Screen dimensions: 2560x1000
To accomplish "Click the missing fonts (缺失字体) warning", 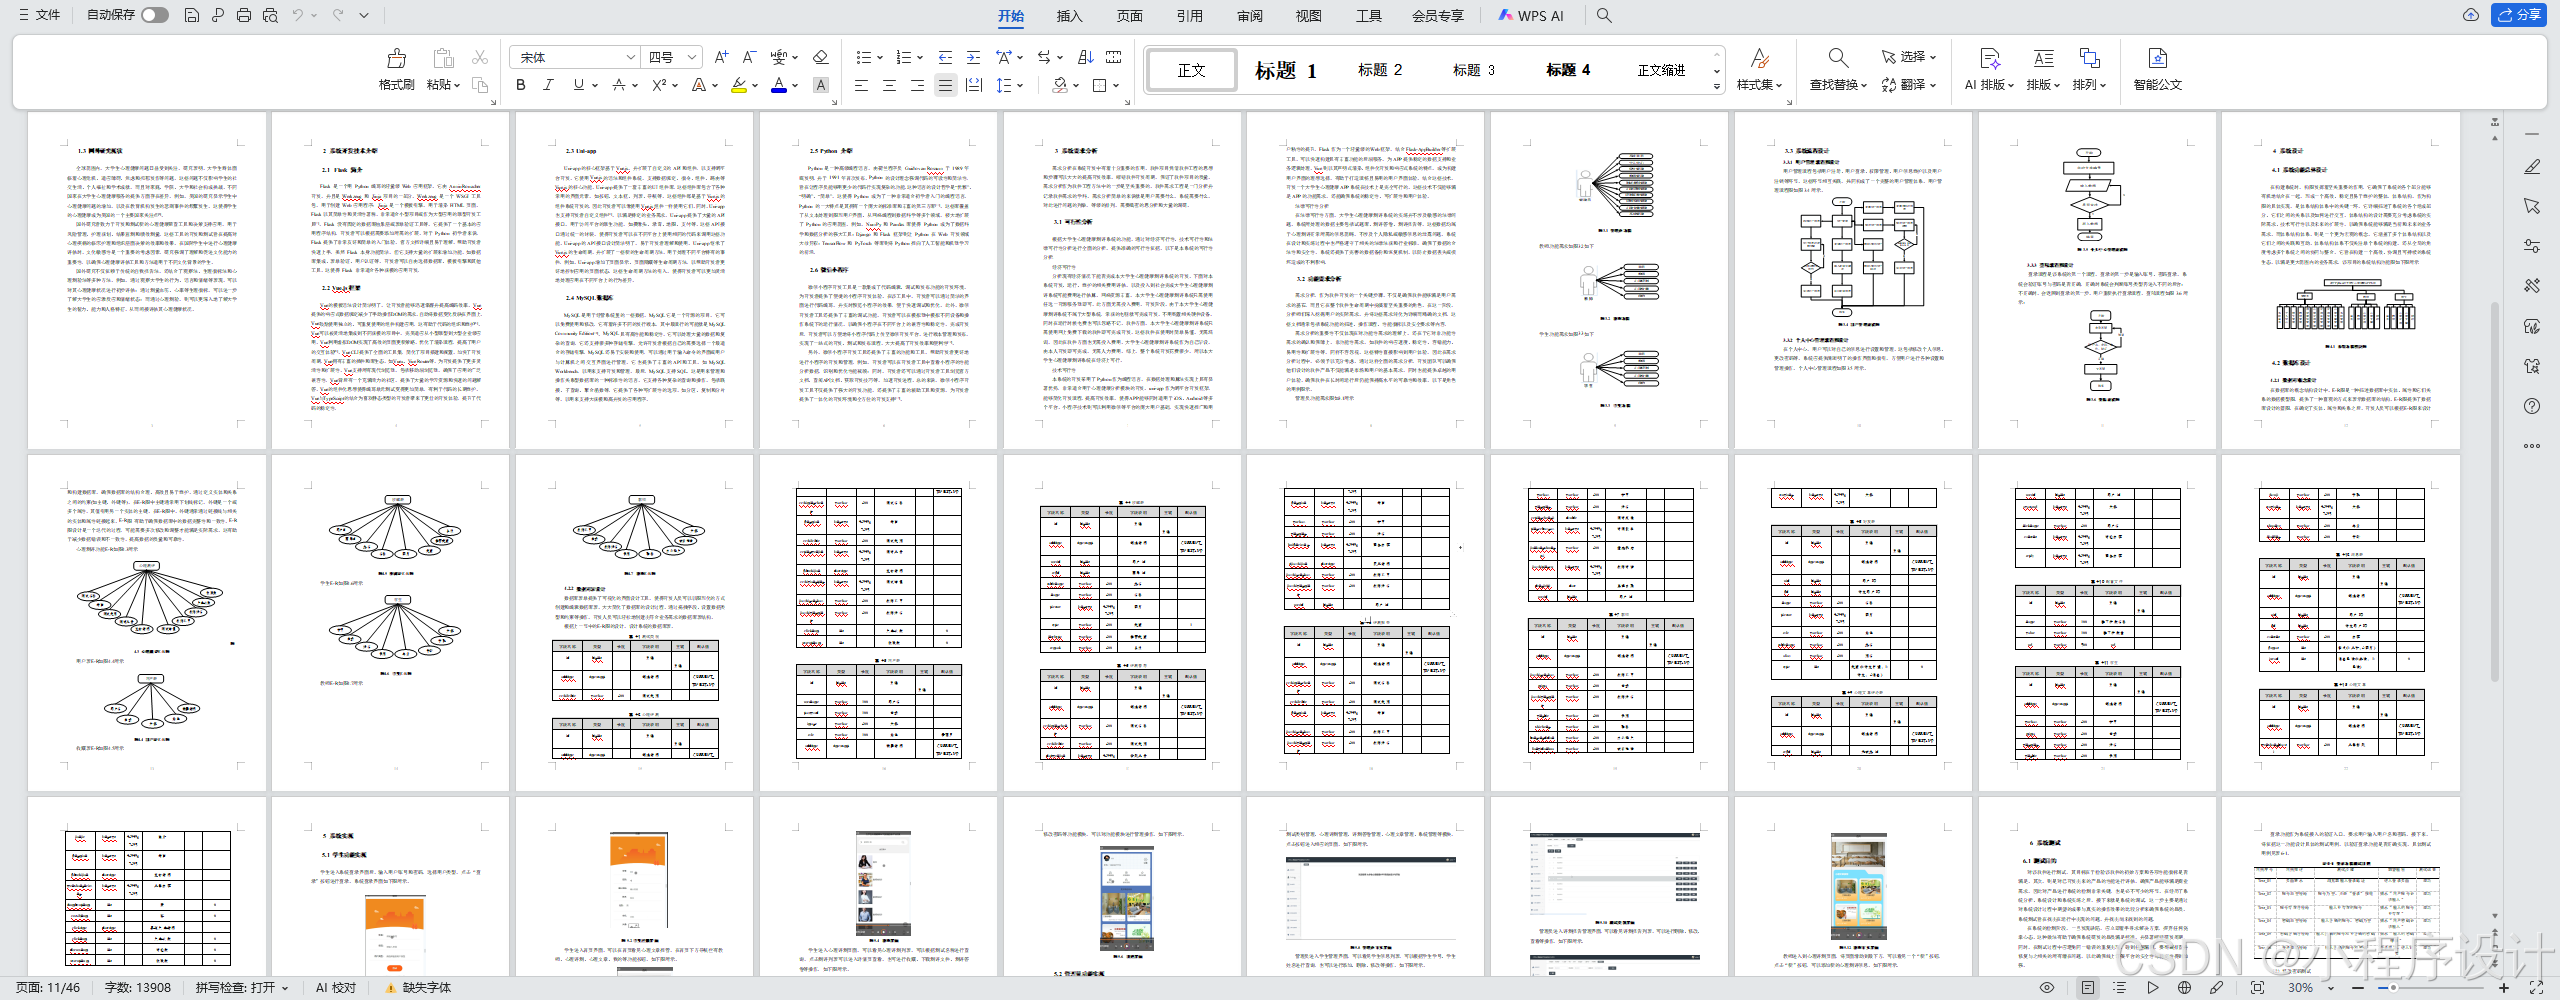I will point(418,987).
